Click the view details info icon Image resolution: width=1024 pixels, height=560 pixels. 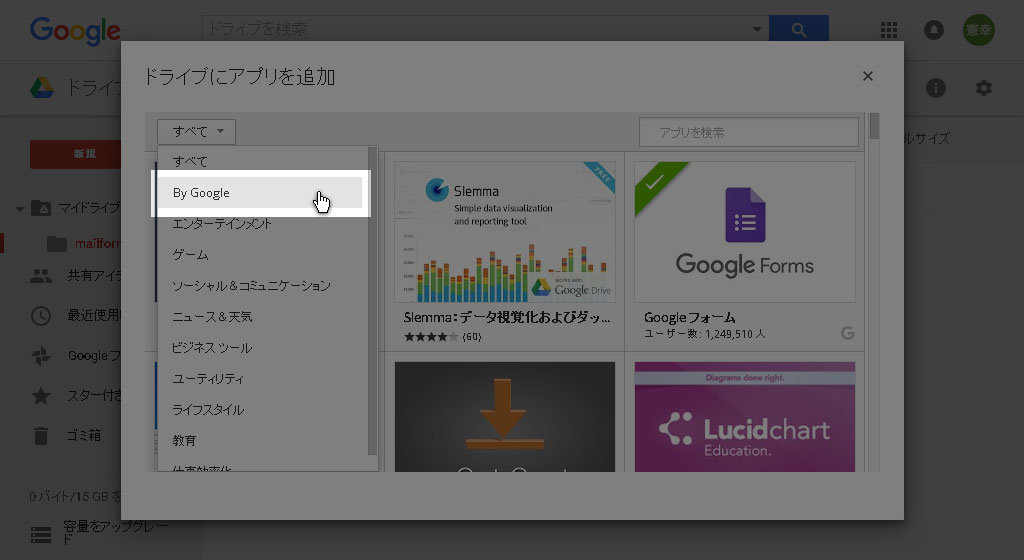click(936, 88)
